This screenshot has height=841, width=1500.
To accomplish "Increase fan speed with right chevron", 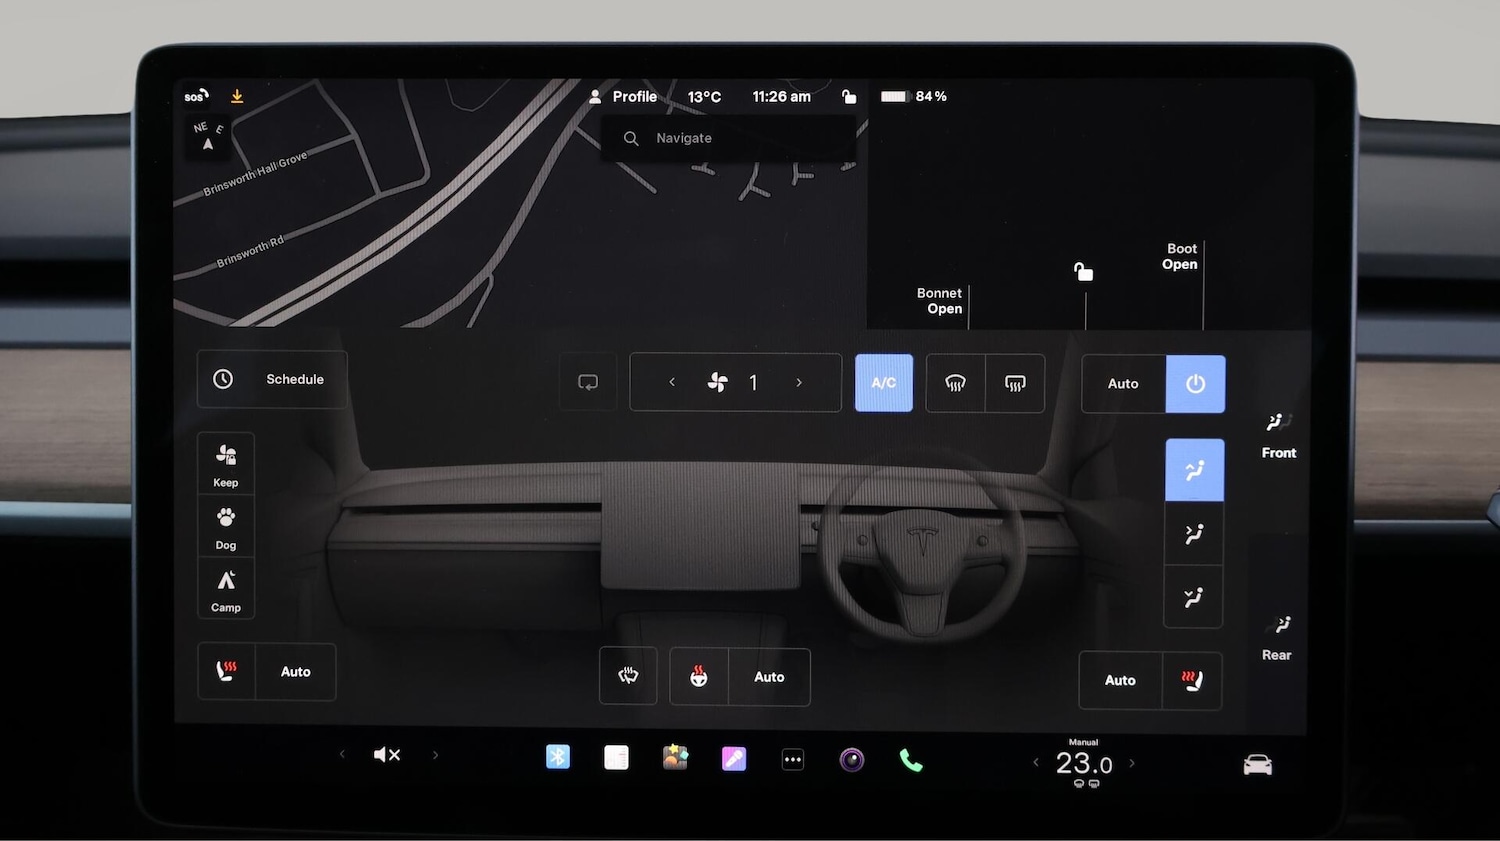I will coord(799,382).
